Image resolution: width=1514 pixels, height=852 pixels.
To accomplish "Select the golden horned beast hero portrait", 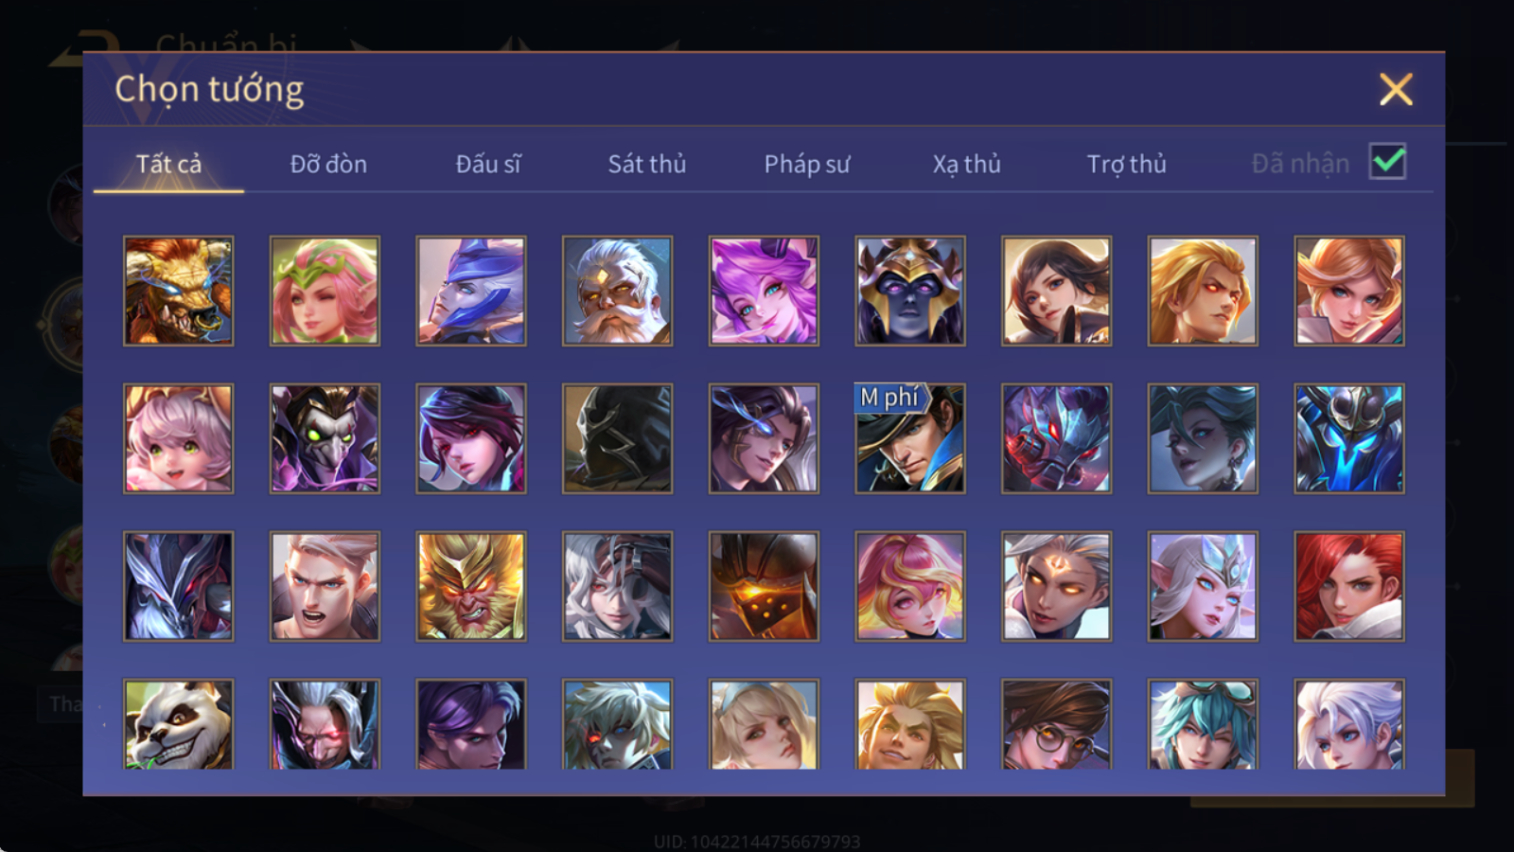I will click(x=178, y=291).
